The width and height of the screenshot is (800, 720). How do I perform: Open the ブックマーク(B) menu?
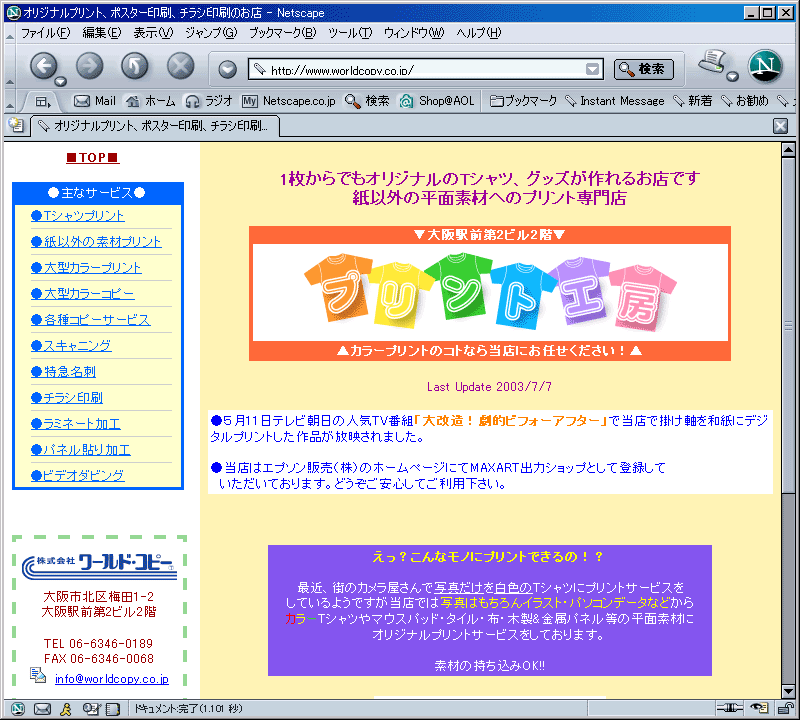[282, 33]
